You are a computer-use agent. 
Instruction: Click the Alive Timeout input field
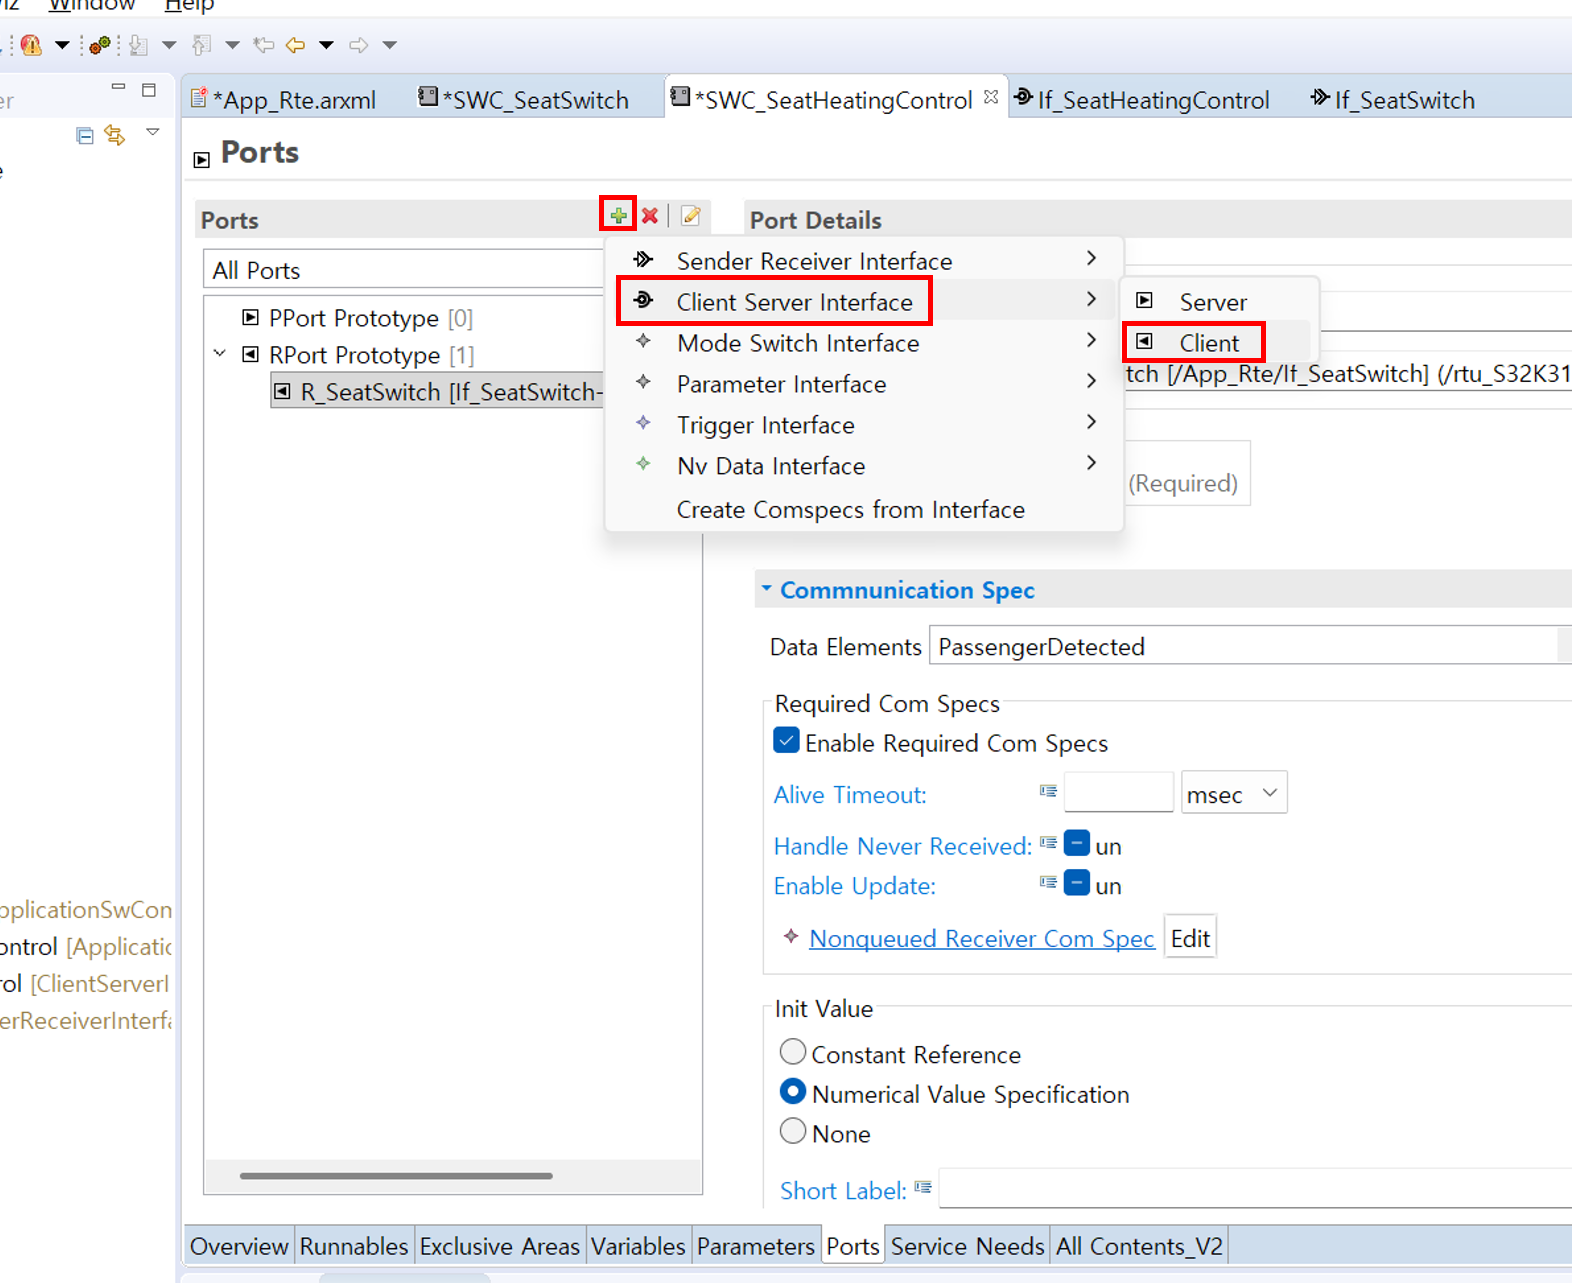[1118, 793]
